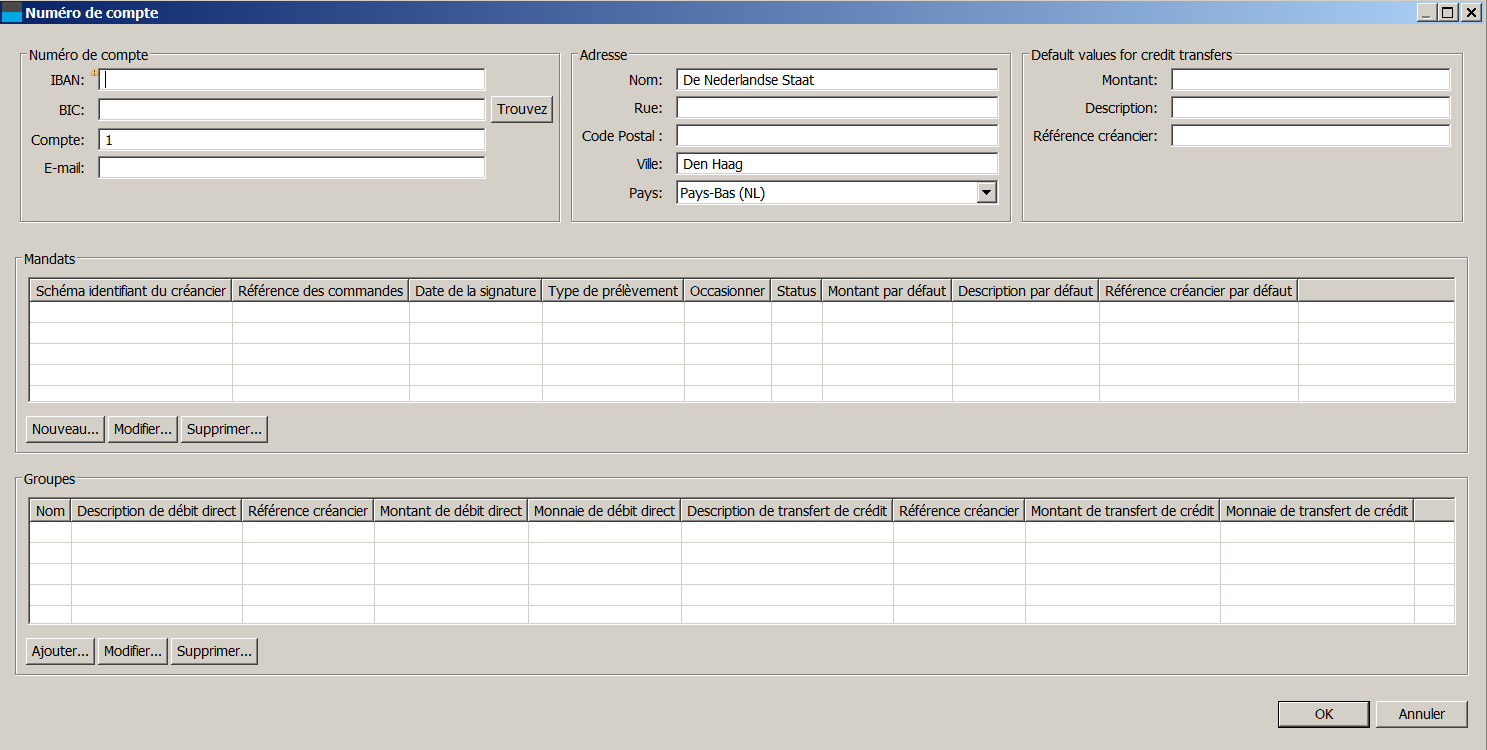1487x750 pixels.
Task: Click the IBAN warning indicator icon
Action: point(95,73)
